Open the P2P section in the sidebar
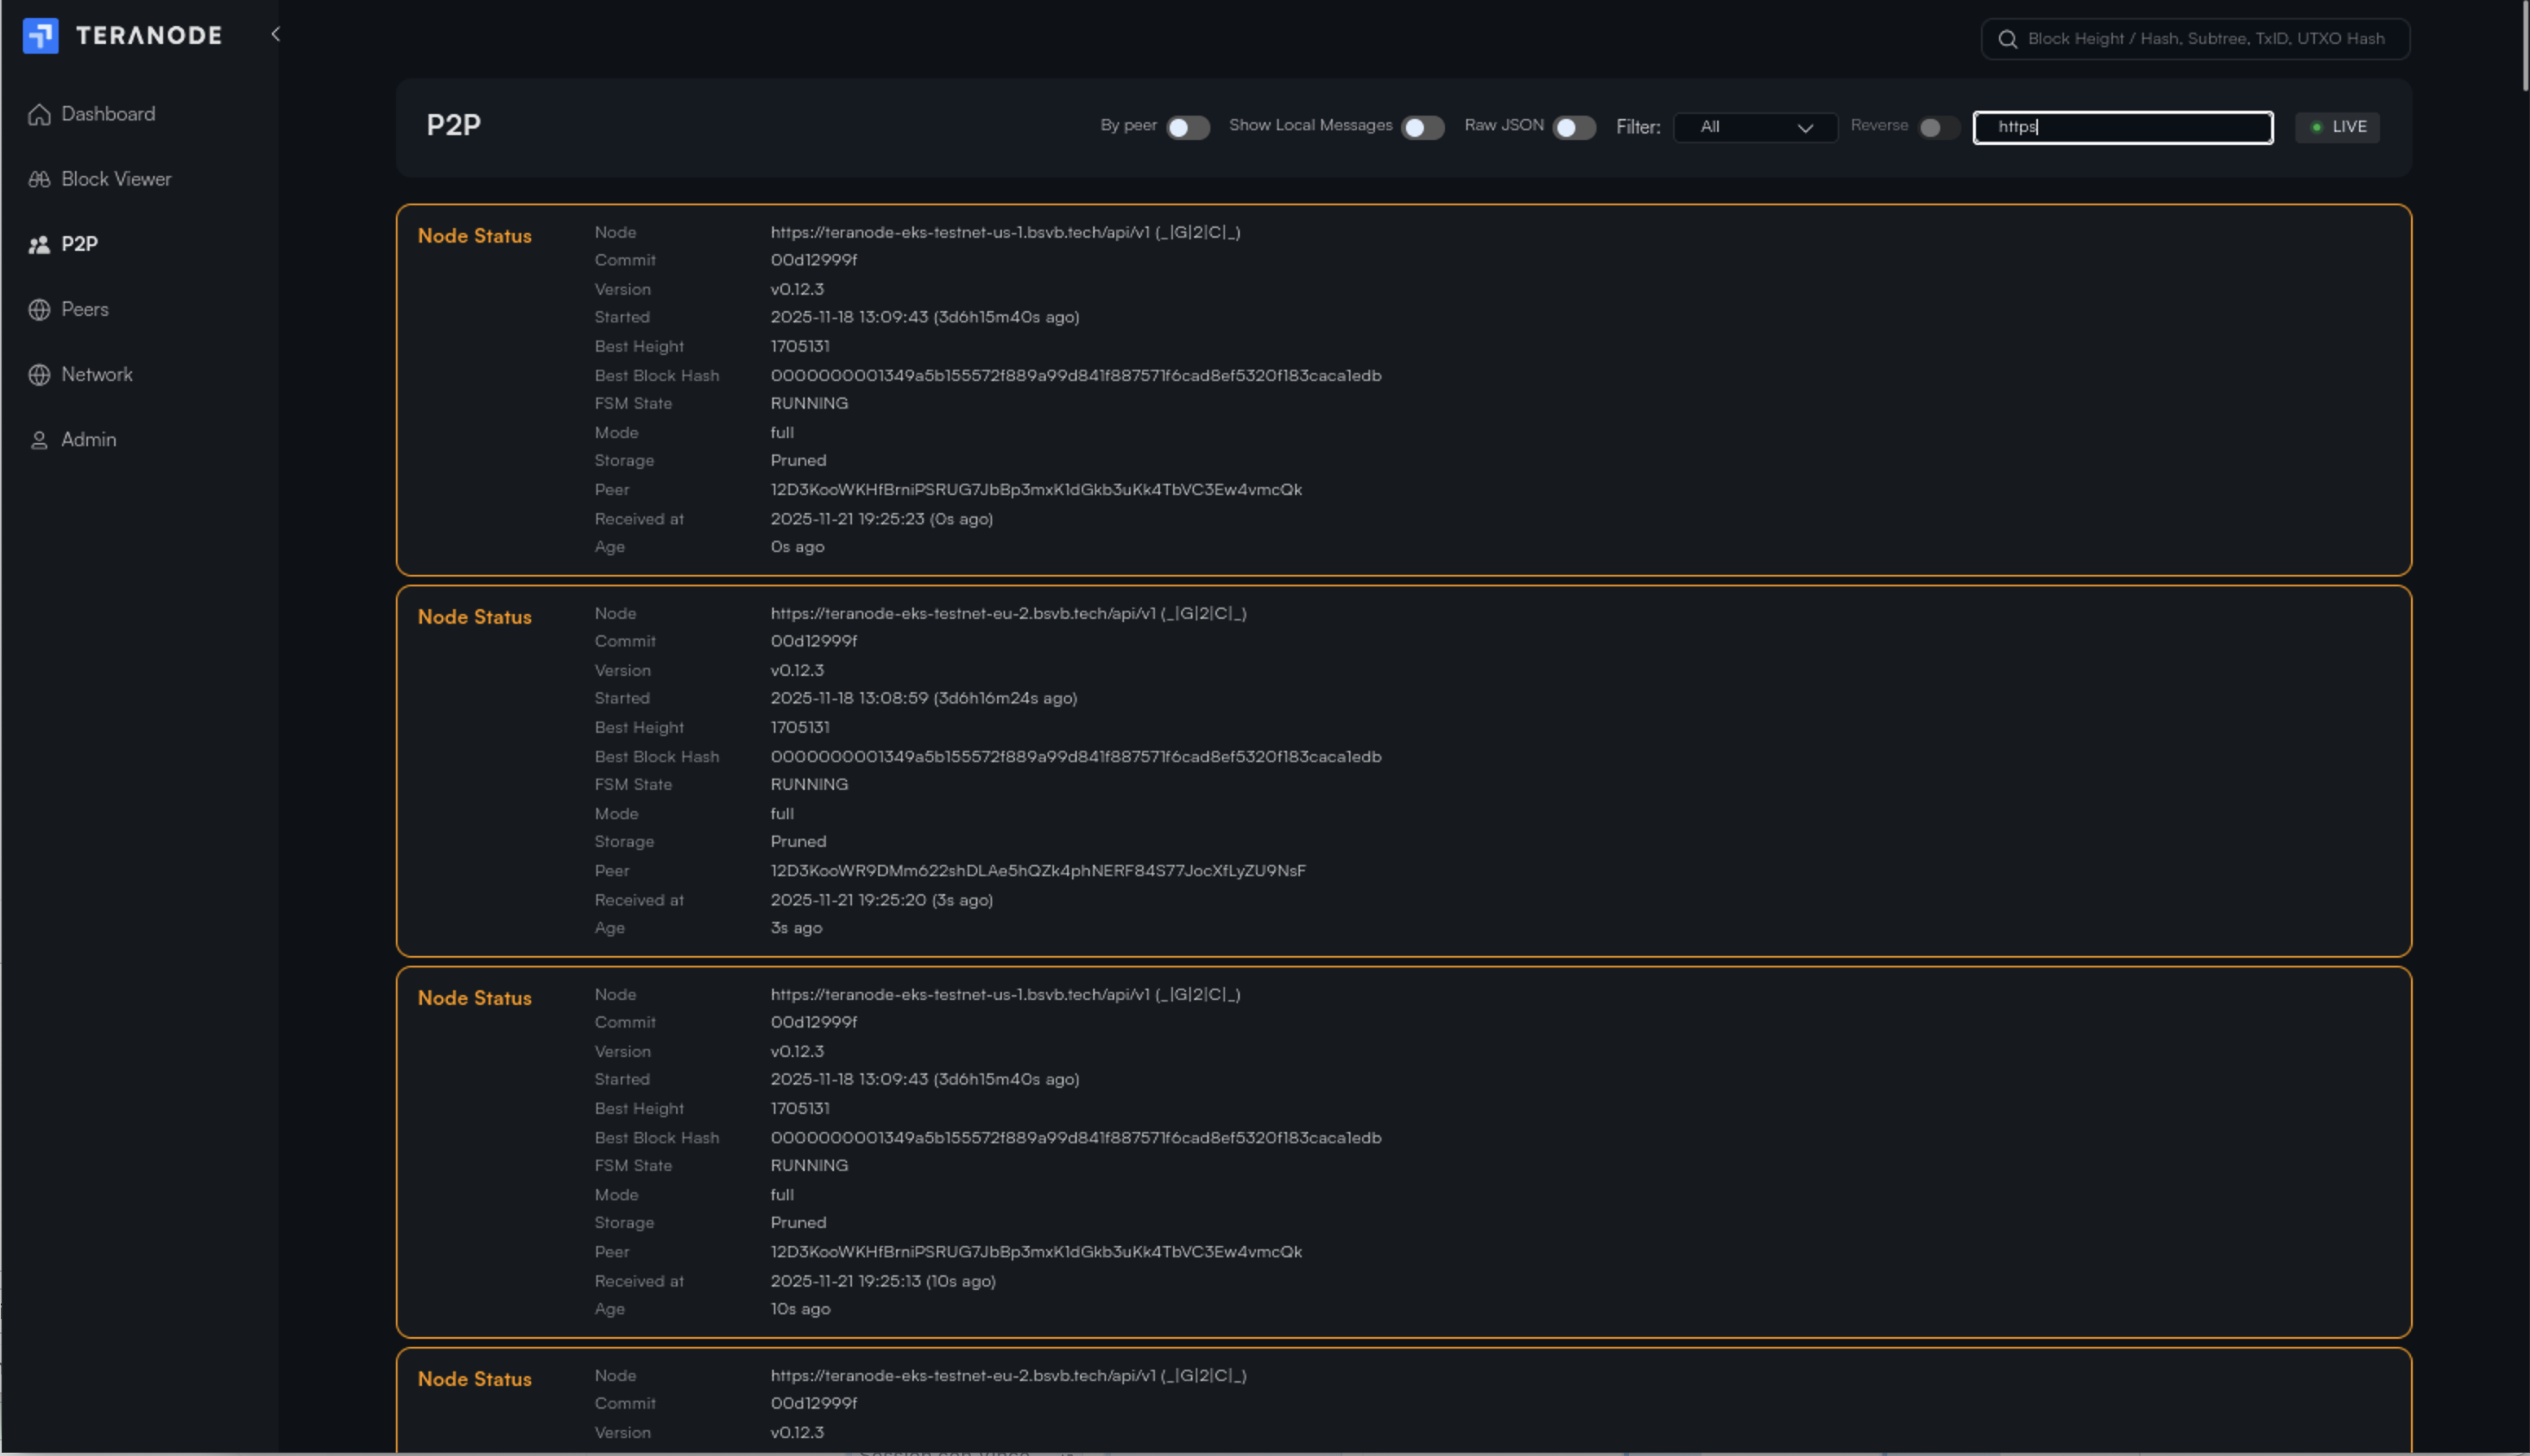Viewport: 2530px width, 1456px height. click(78, 243)
